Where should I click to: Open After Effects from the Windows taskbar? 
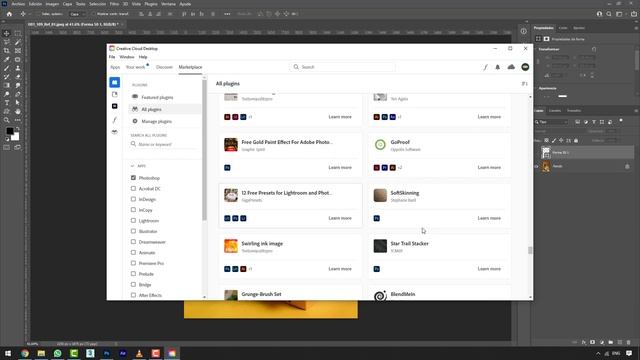coord(123,353)
